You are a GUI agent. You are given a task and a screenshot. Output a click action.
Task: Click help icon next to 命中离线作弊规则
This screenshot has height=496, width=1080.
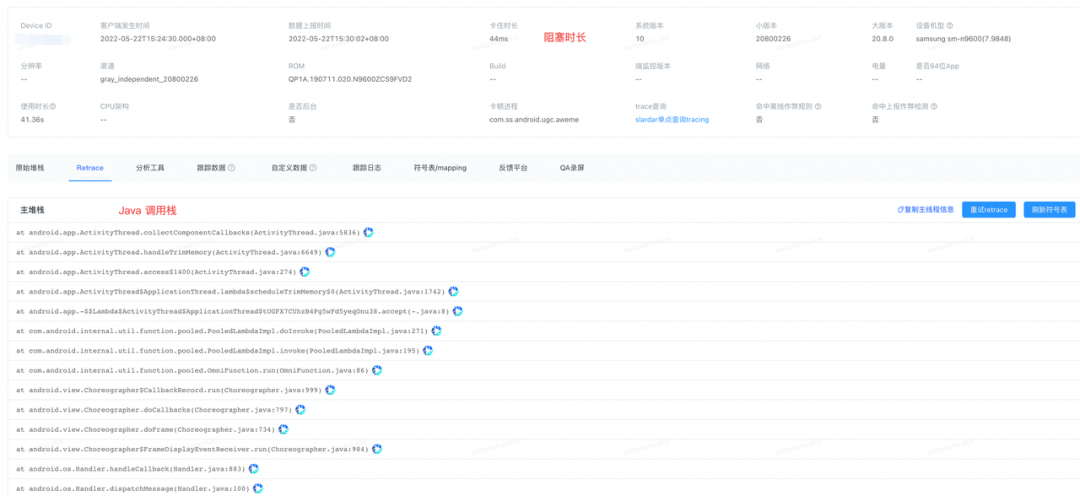(x=818, y=107)
